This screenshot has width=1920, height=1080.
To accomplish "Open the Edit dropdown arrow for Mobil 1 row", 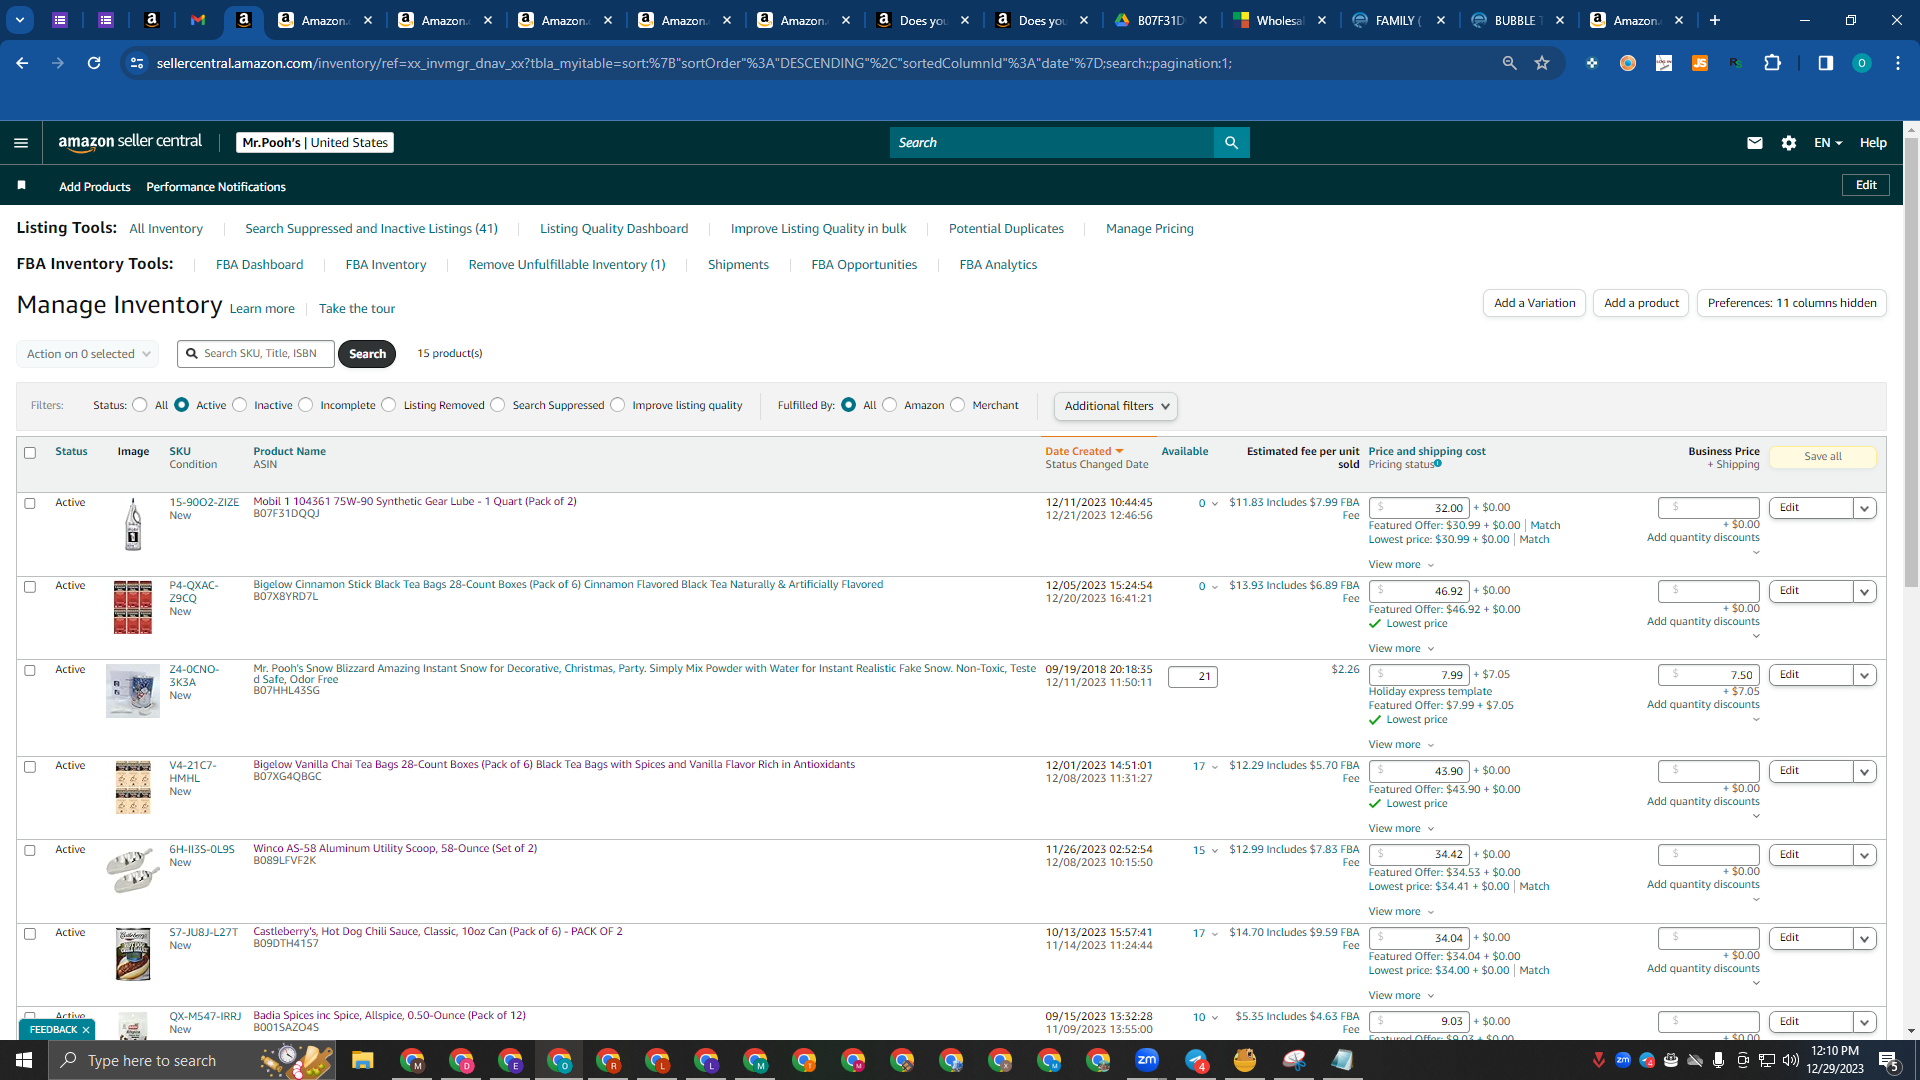I will point(1864,508).
